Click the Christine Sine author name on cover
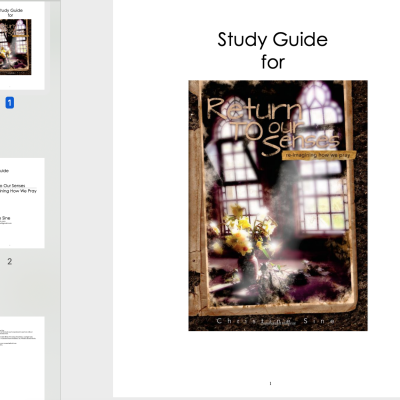Image resolution: width=400 pixels, height=400 pixels. click(x=275, y=321)
